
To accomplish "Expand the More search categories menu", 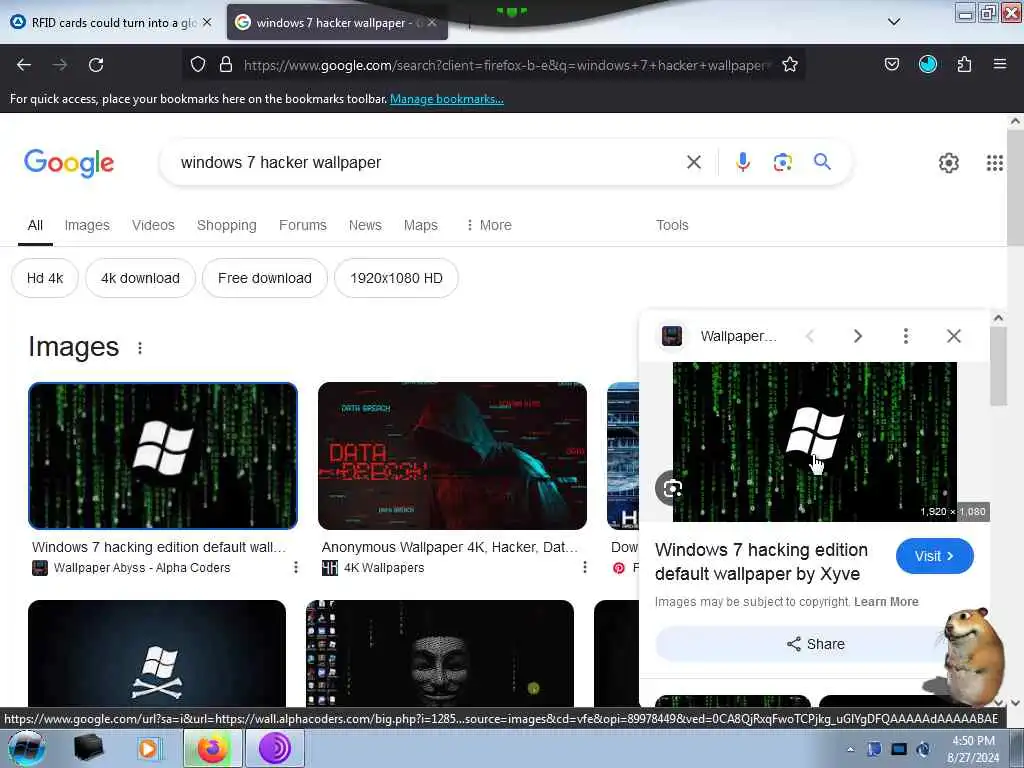I will (488, 225).
